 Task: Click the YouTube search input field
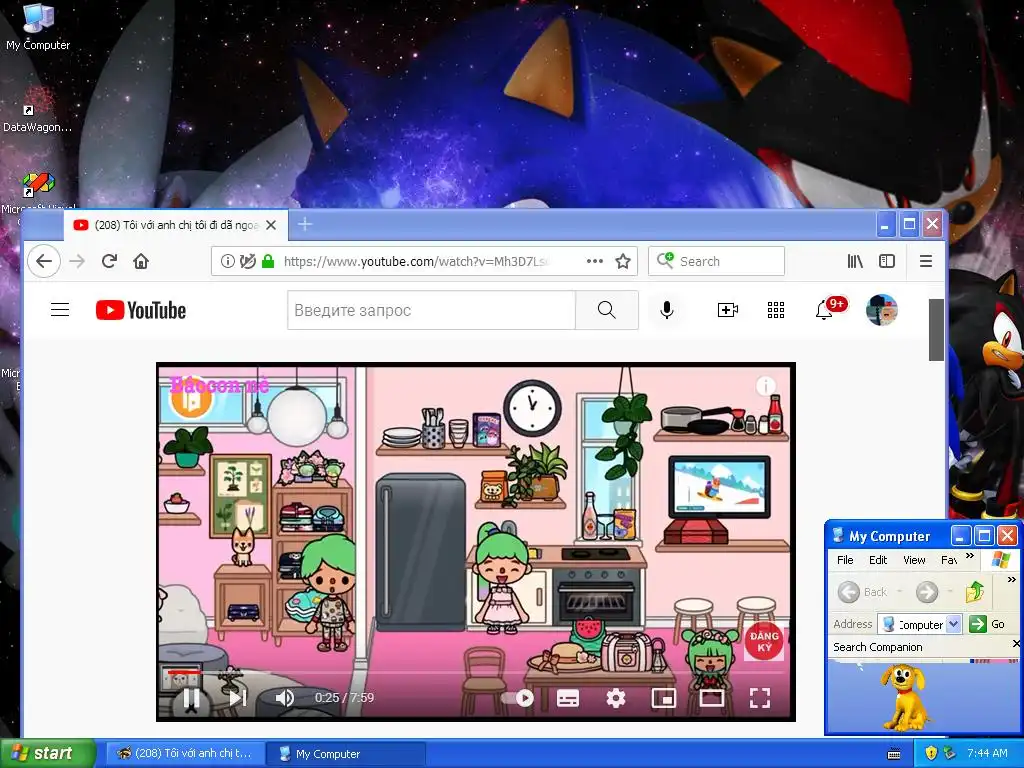tap(431, 310)
